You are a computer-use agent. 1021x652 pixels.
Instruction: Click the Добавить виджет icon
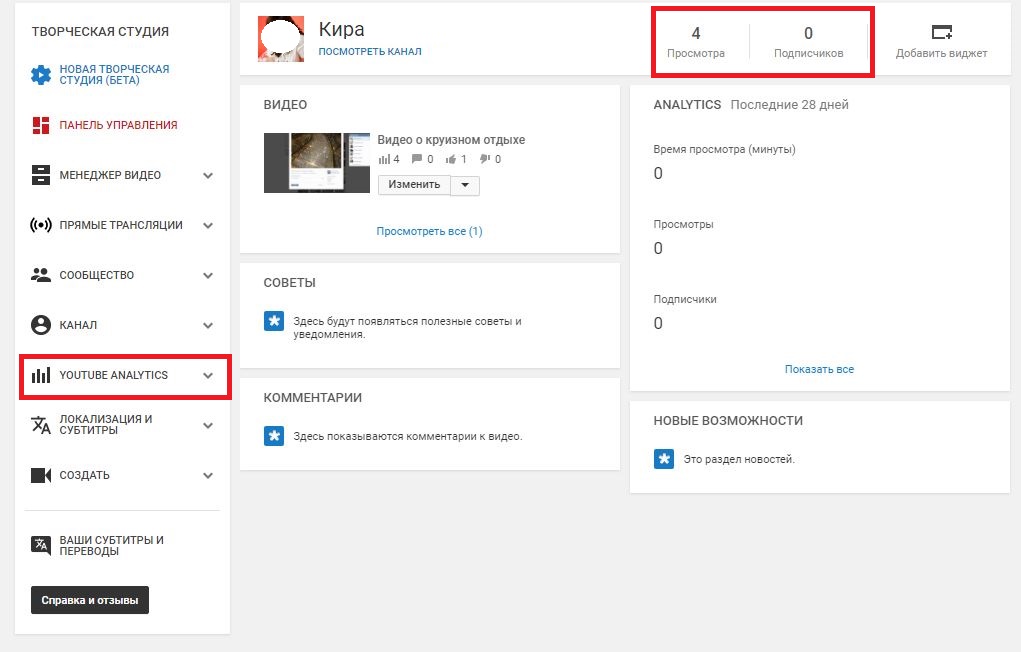941,32
